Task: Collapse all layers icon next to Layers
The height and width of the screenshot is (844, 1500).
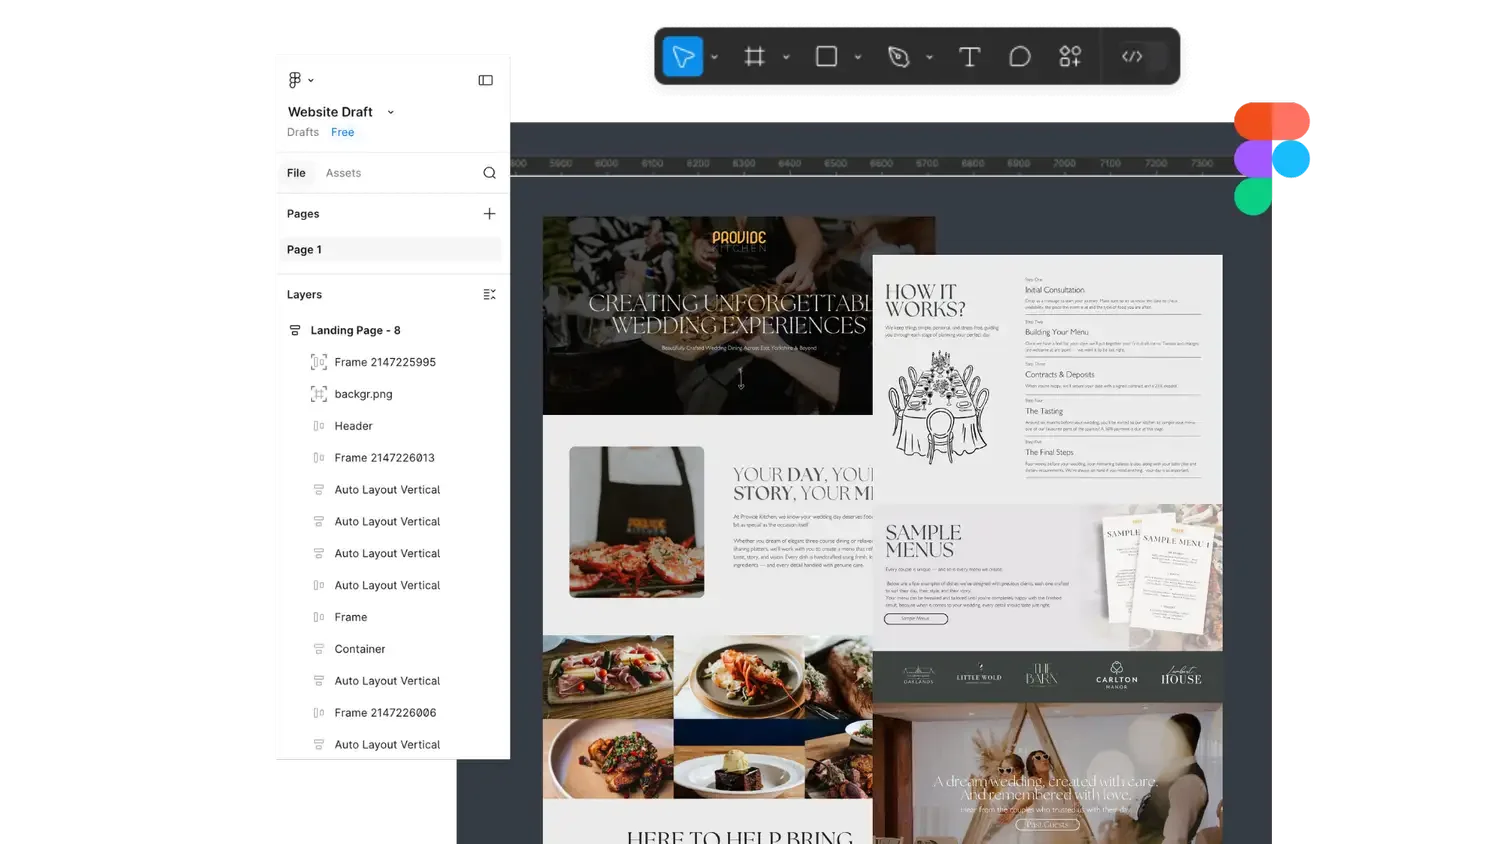Action: click(489, 295)
